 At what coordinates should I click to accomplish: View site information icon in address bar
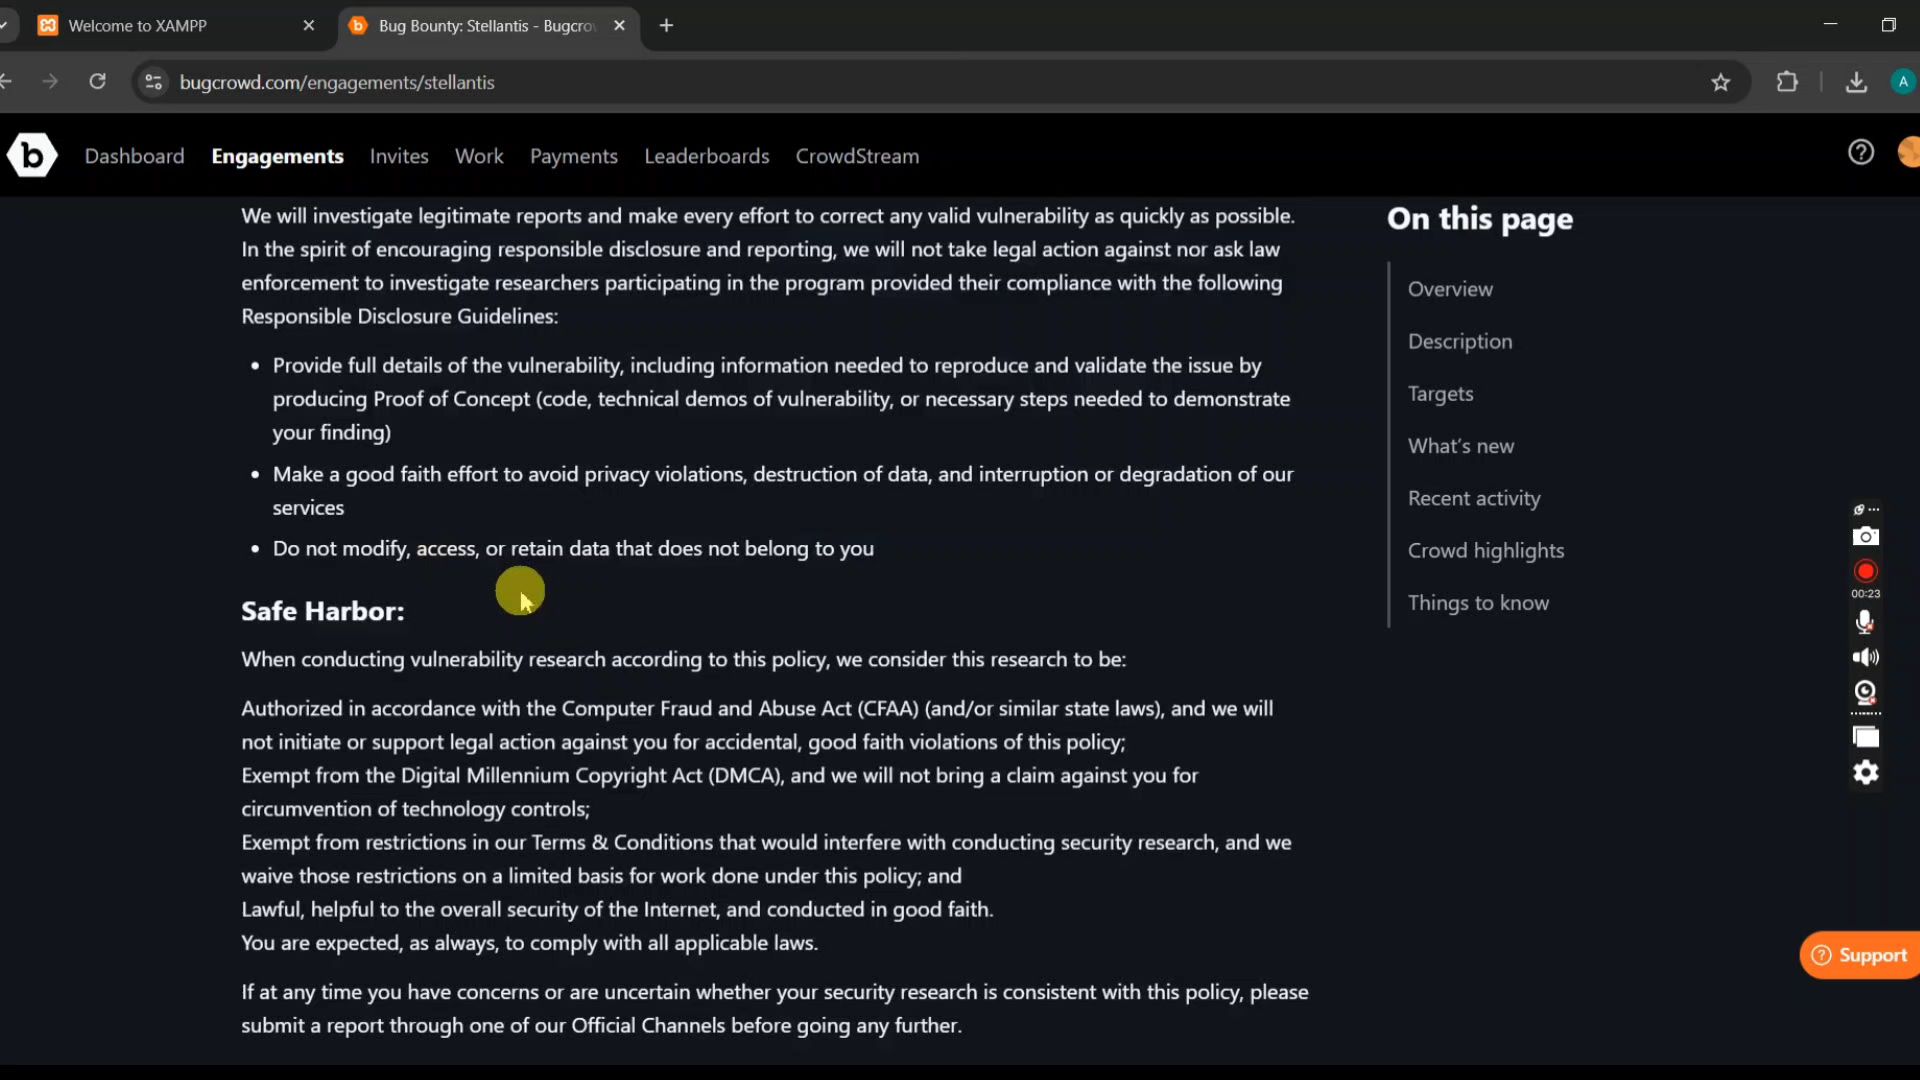point(153,82)
